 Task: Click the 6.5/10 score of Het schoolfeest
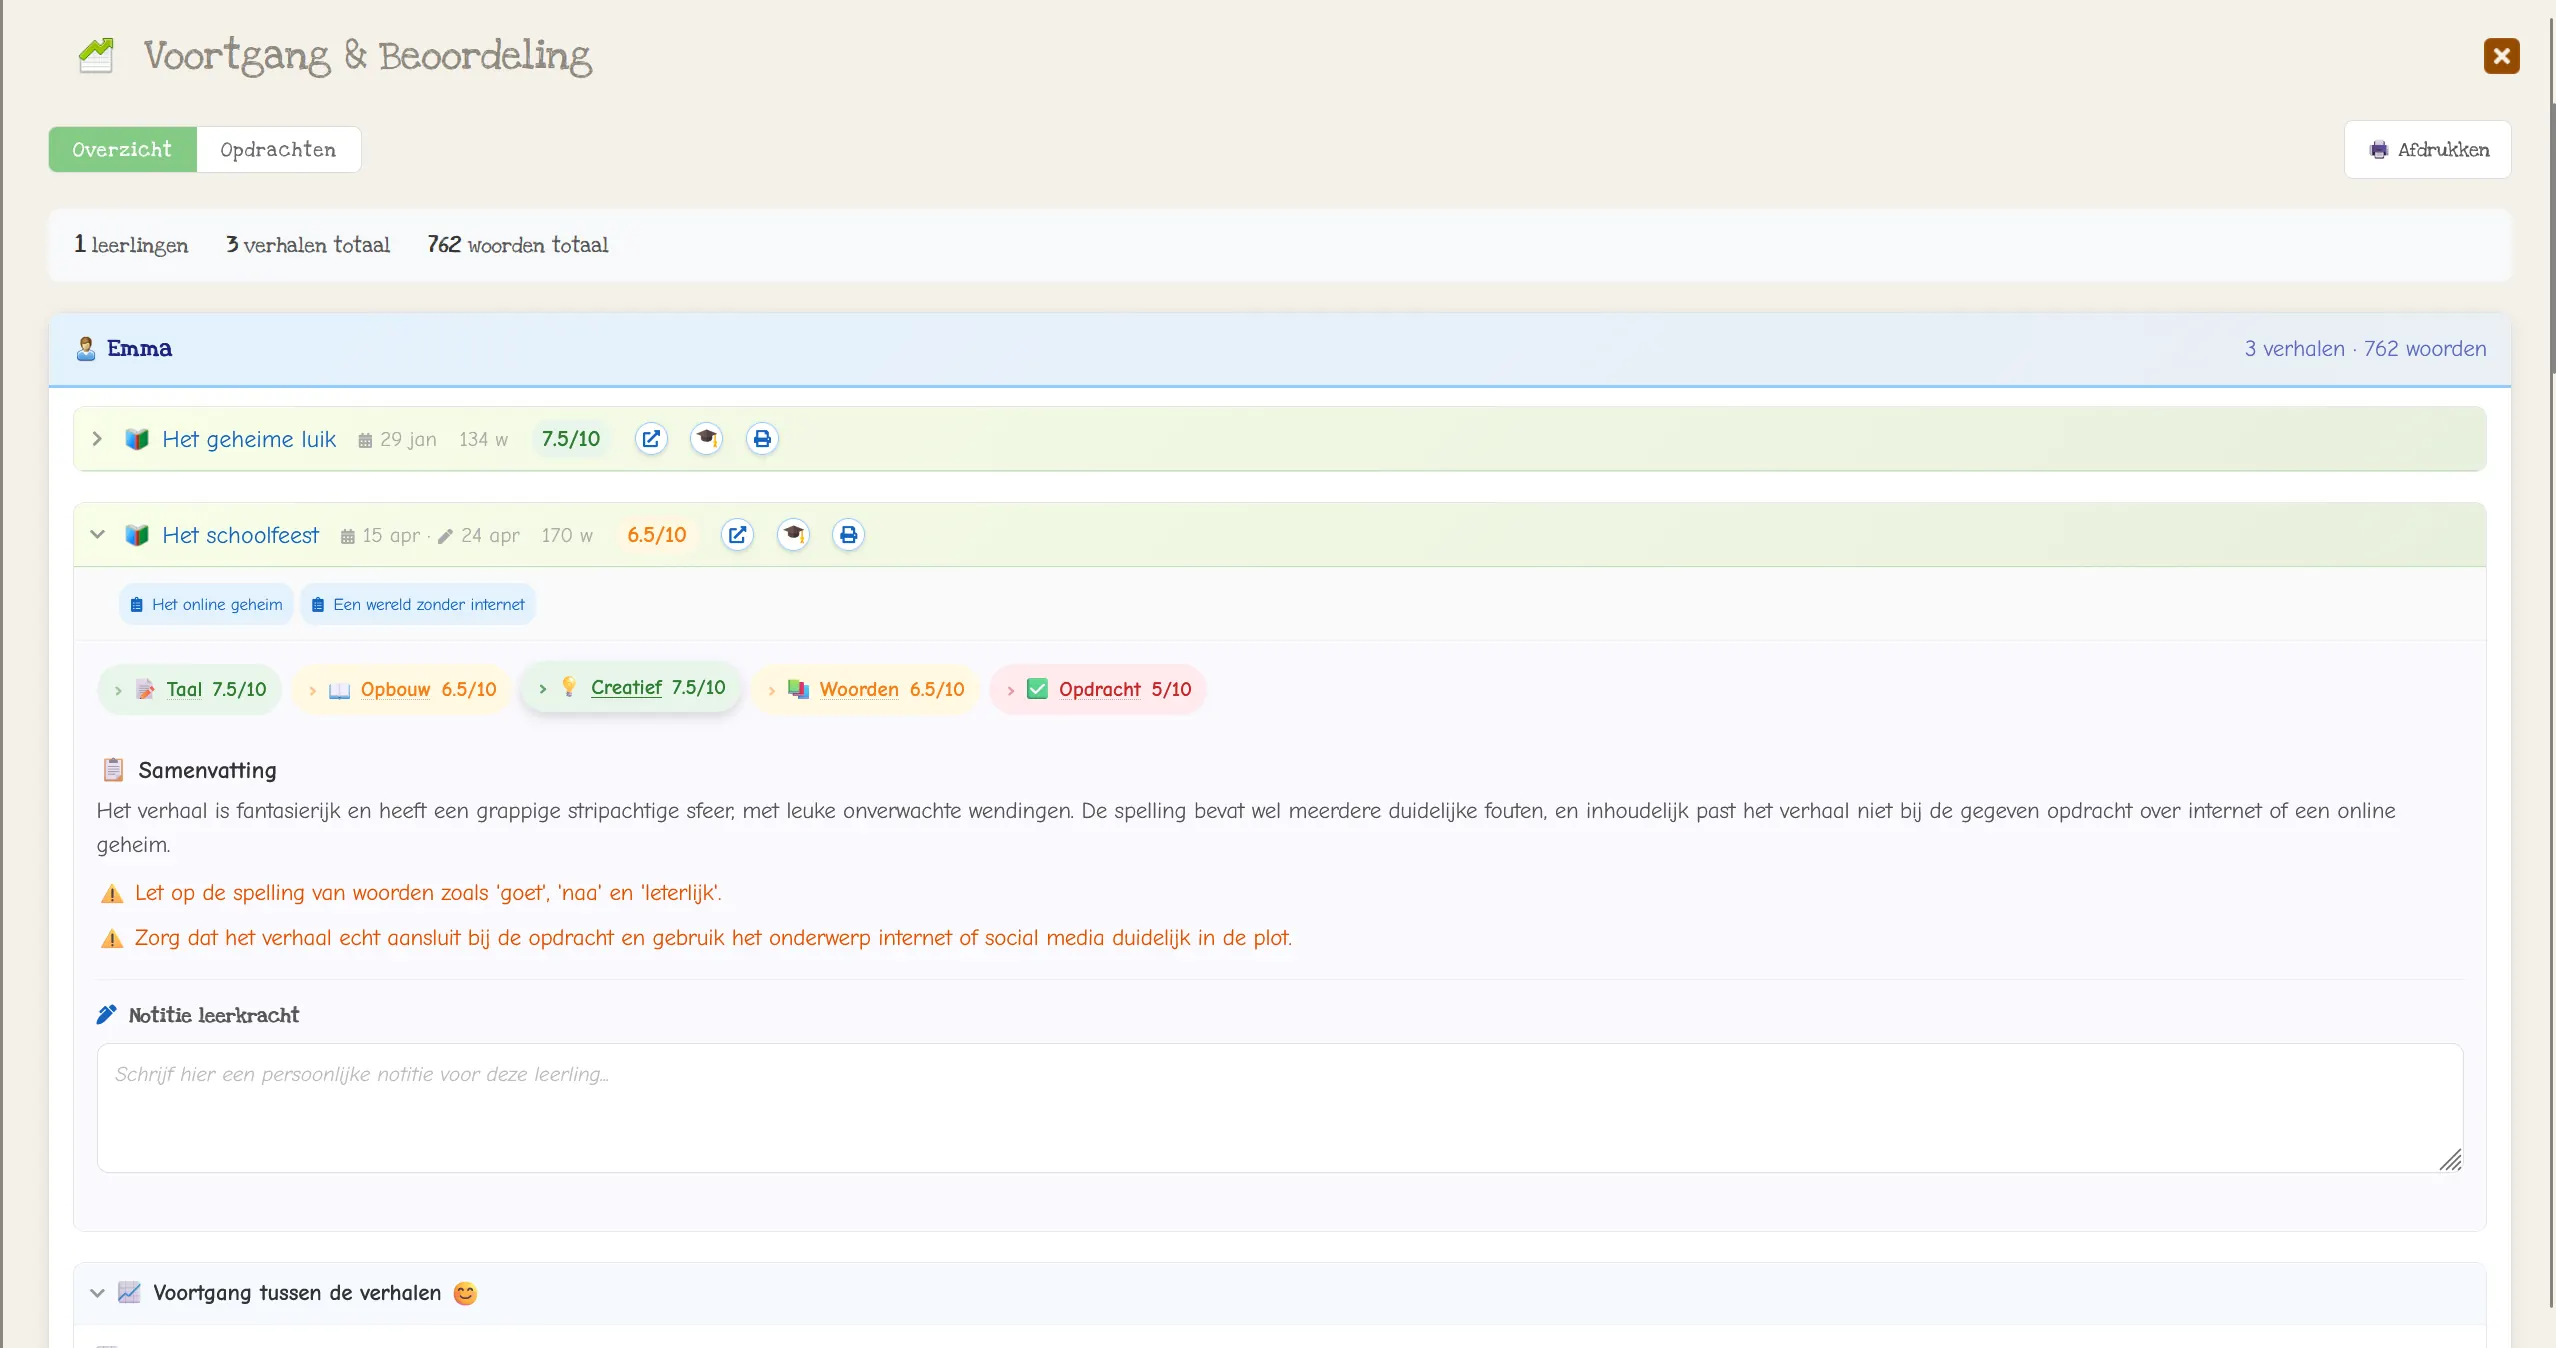[657, 535]
